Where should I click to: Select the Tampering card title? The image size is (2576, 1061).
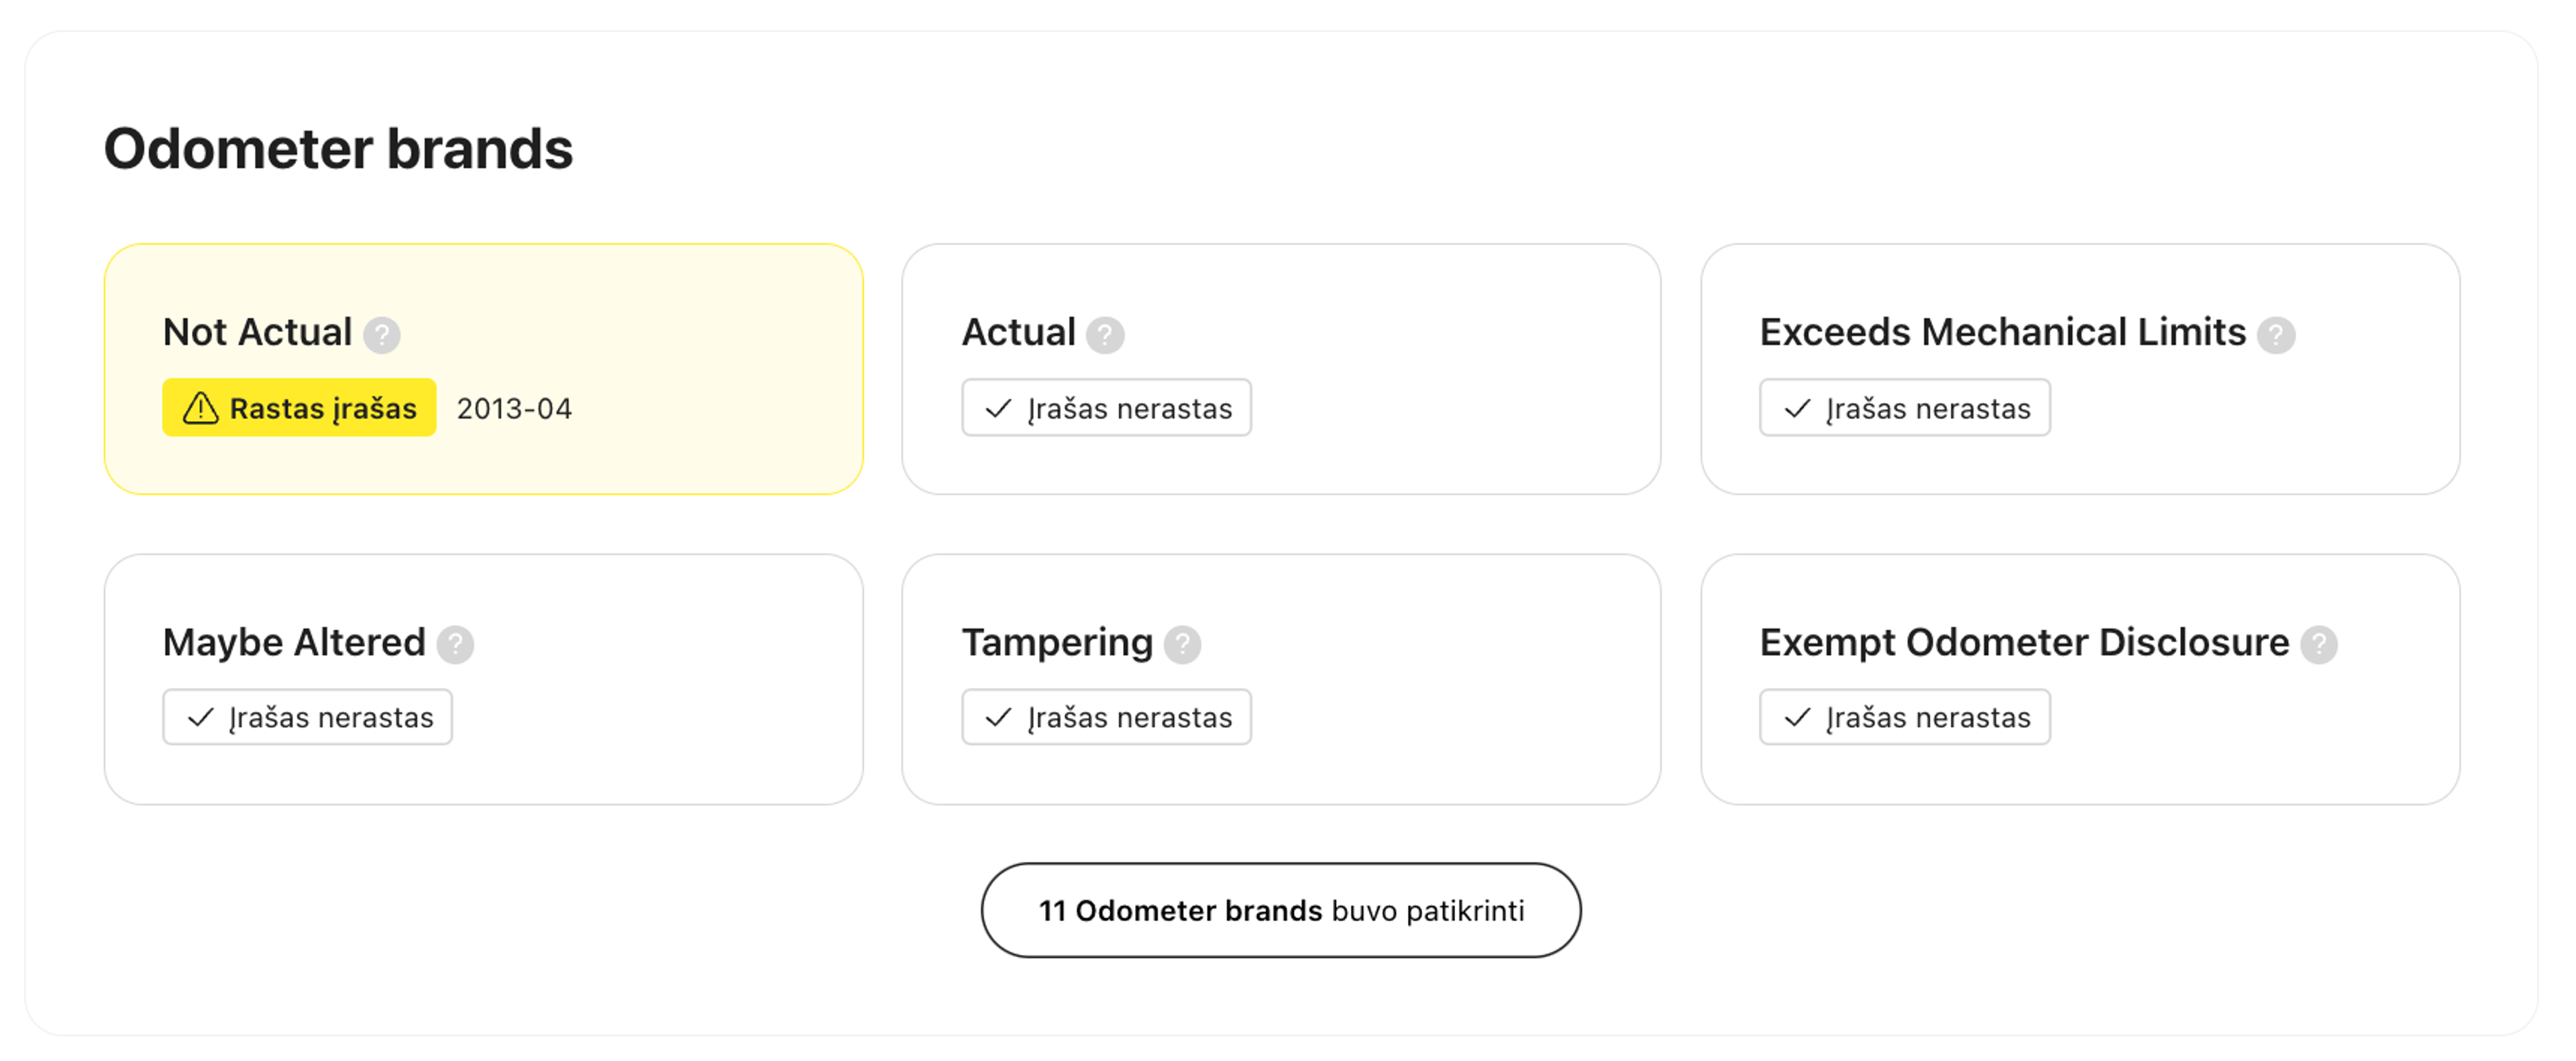(1056, 642)
